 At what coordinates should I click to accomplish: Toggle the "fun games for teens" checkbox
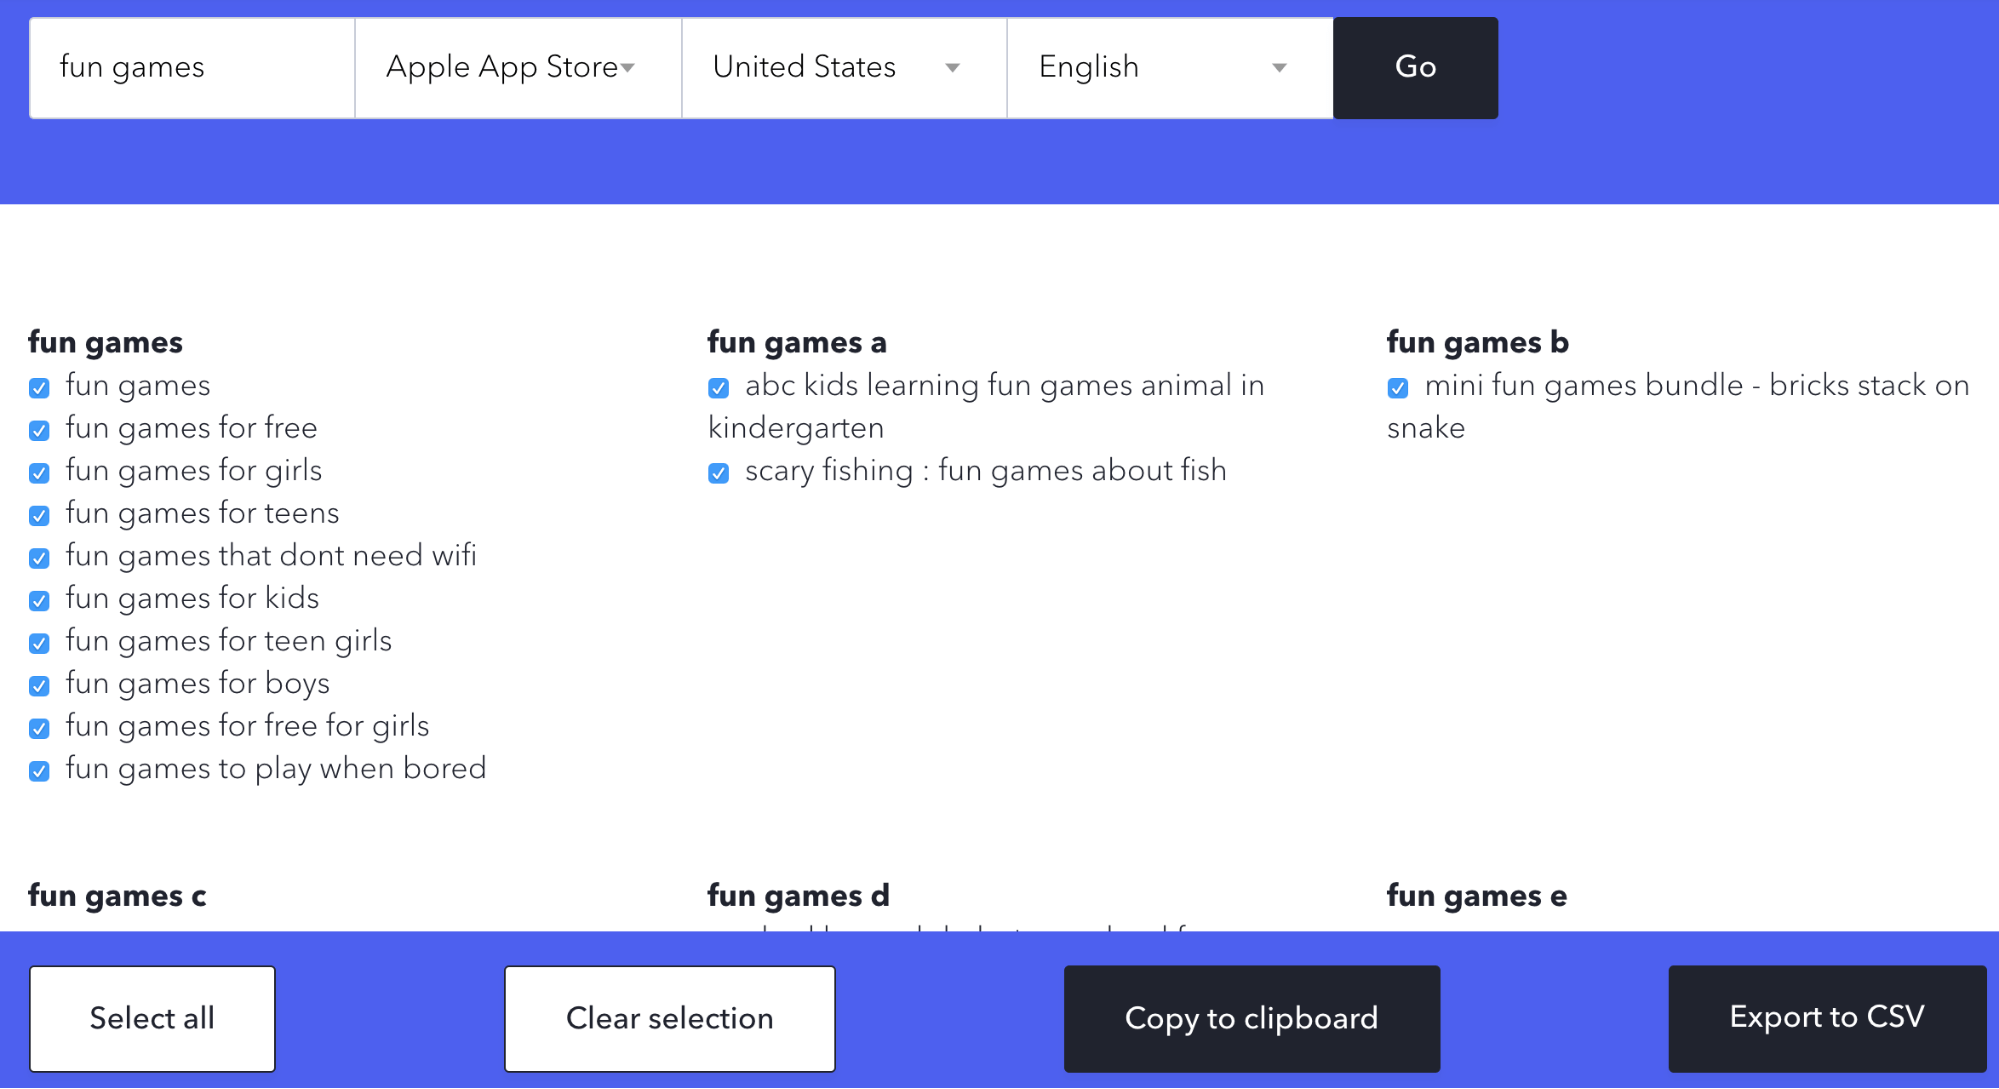(39, 515)
